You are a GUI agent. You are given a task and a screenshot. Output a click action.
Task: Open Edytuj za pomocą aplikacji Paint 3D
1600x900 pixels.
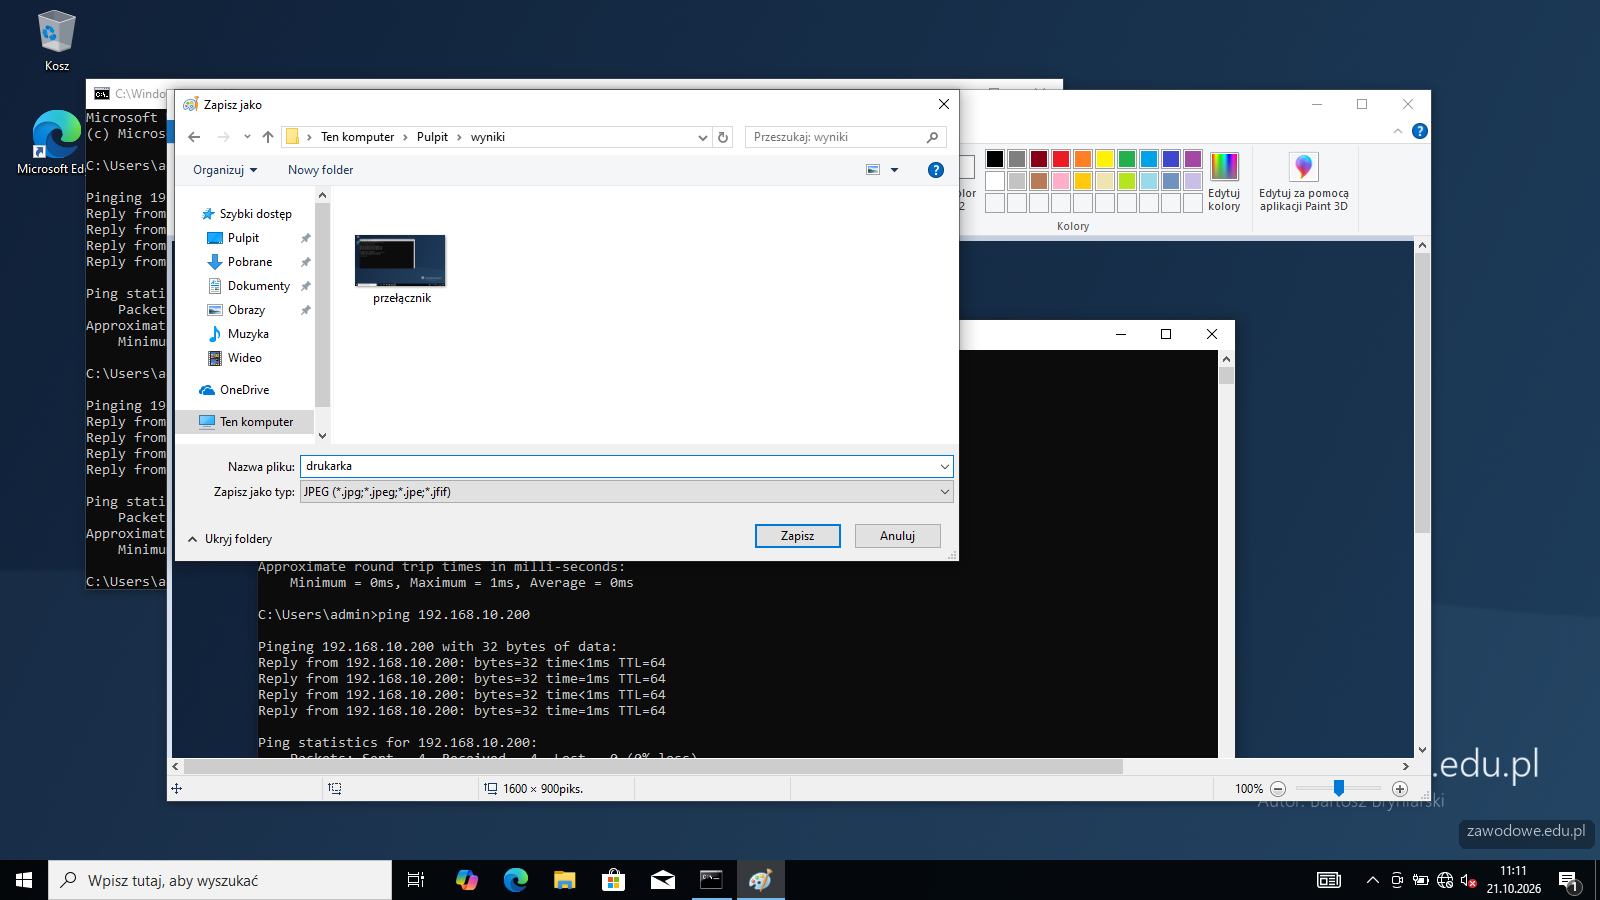[x=1304, y=180]
